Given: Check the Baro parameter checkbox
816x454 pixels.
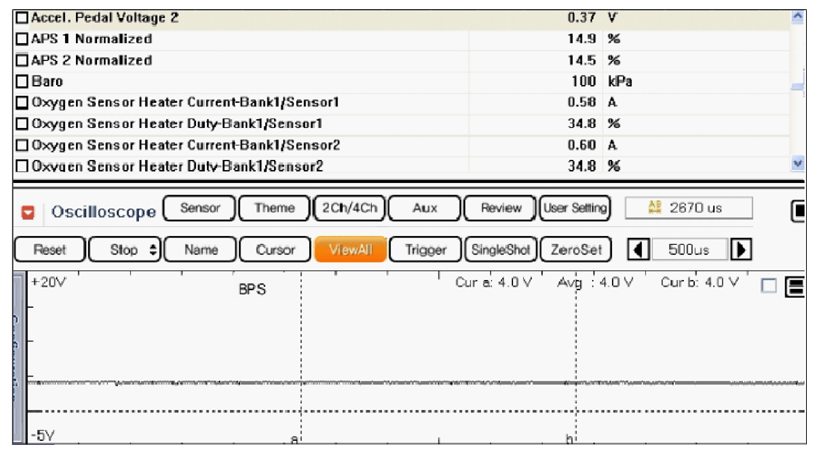Looking at the screenshot, I should coord(22,81).
